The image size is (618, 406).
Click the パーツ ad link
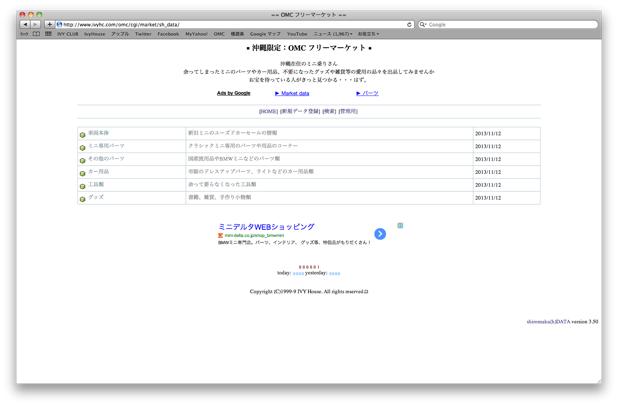click(x=367, y=93)
